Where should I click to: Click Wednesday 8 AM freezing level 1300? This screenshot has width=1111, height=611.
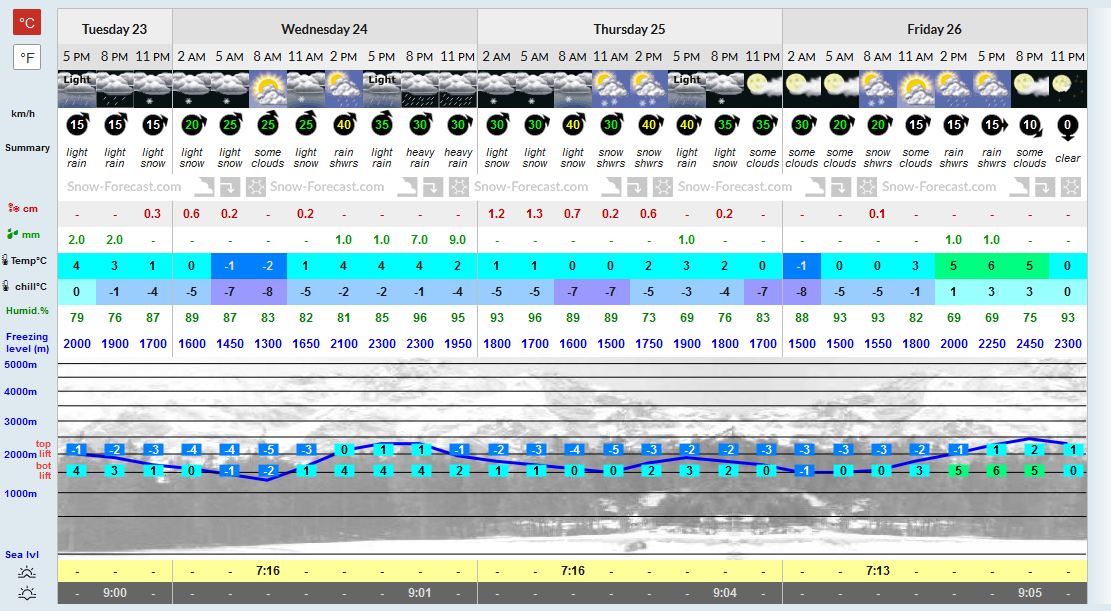click(x=268, y=344)
